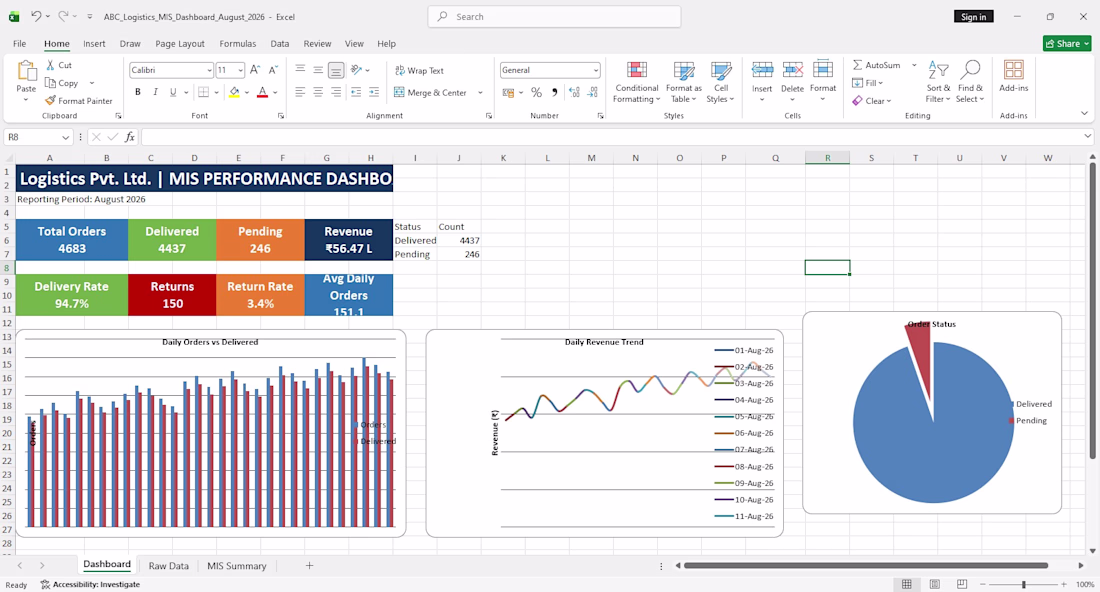Decrease indent in Alignment group

tap(356, 92)
